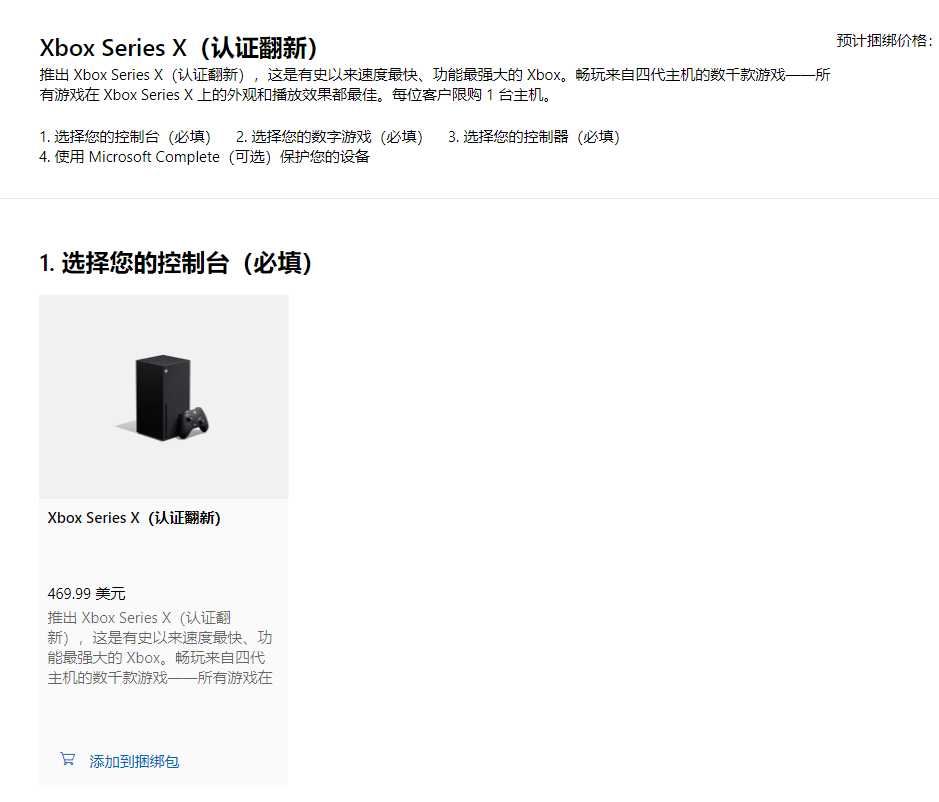Click the Xbox logo on top of console

point(166,371)
